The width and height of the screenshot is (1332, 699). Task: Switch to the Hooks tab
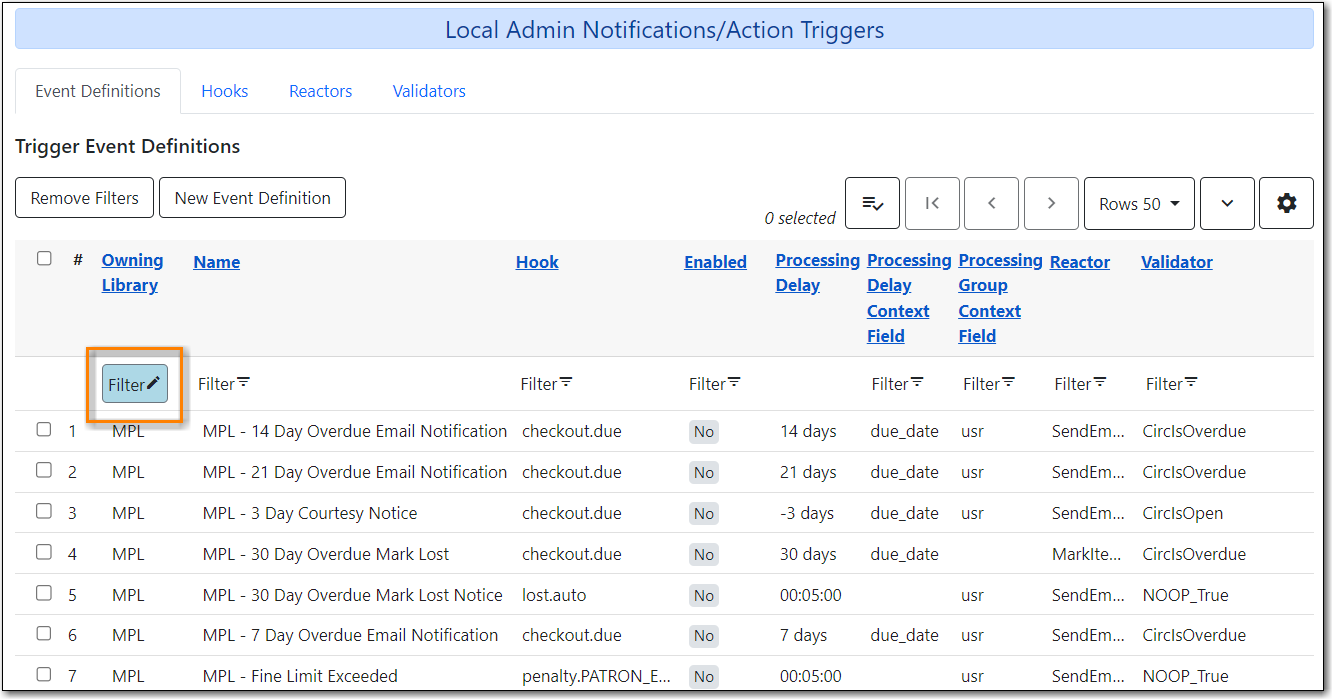(224, 90)
